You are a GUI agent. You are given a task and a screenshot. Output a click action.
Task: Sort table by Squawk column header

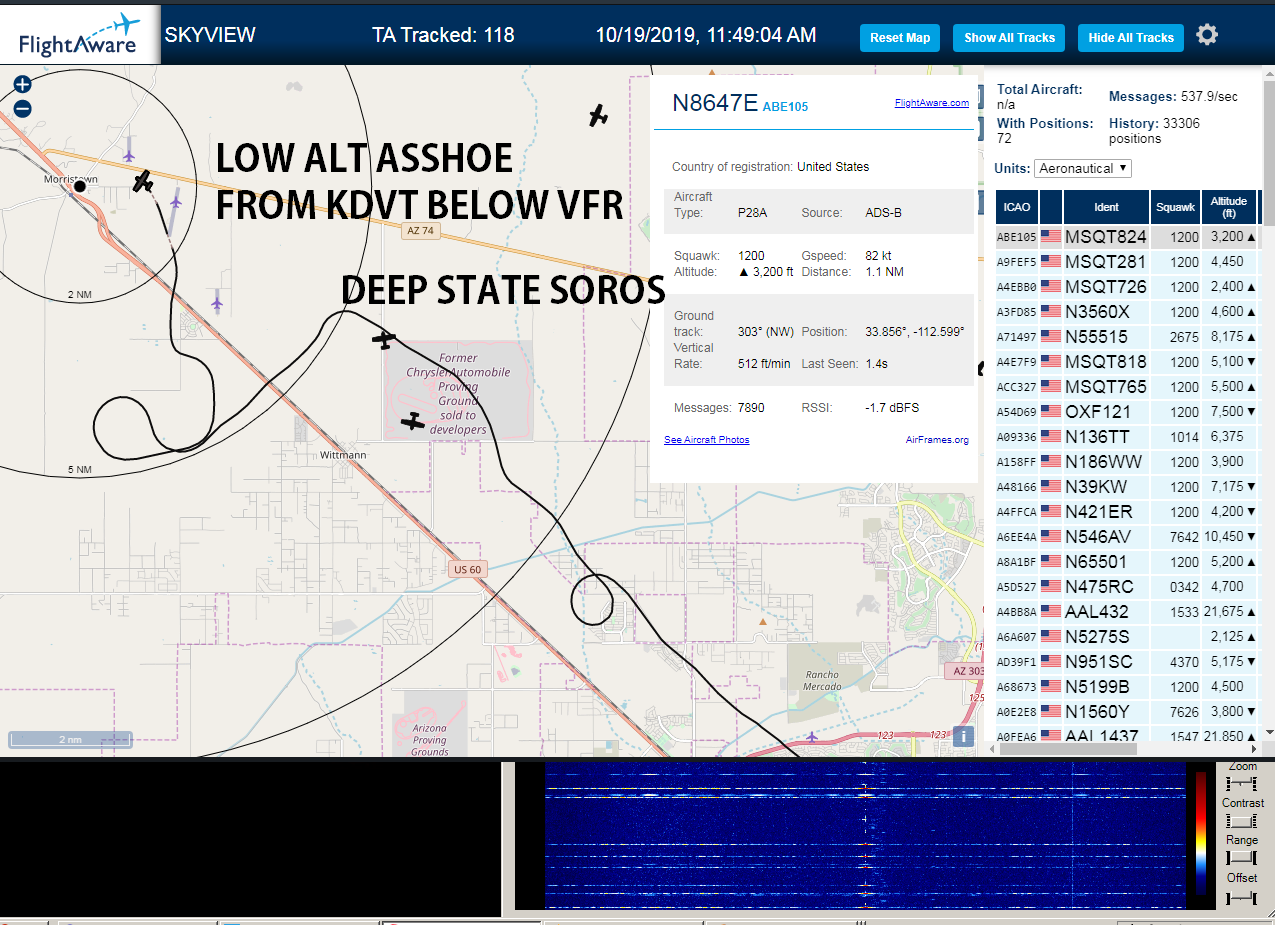coord(1175,207)
